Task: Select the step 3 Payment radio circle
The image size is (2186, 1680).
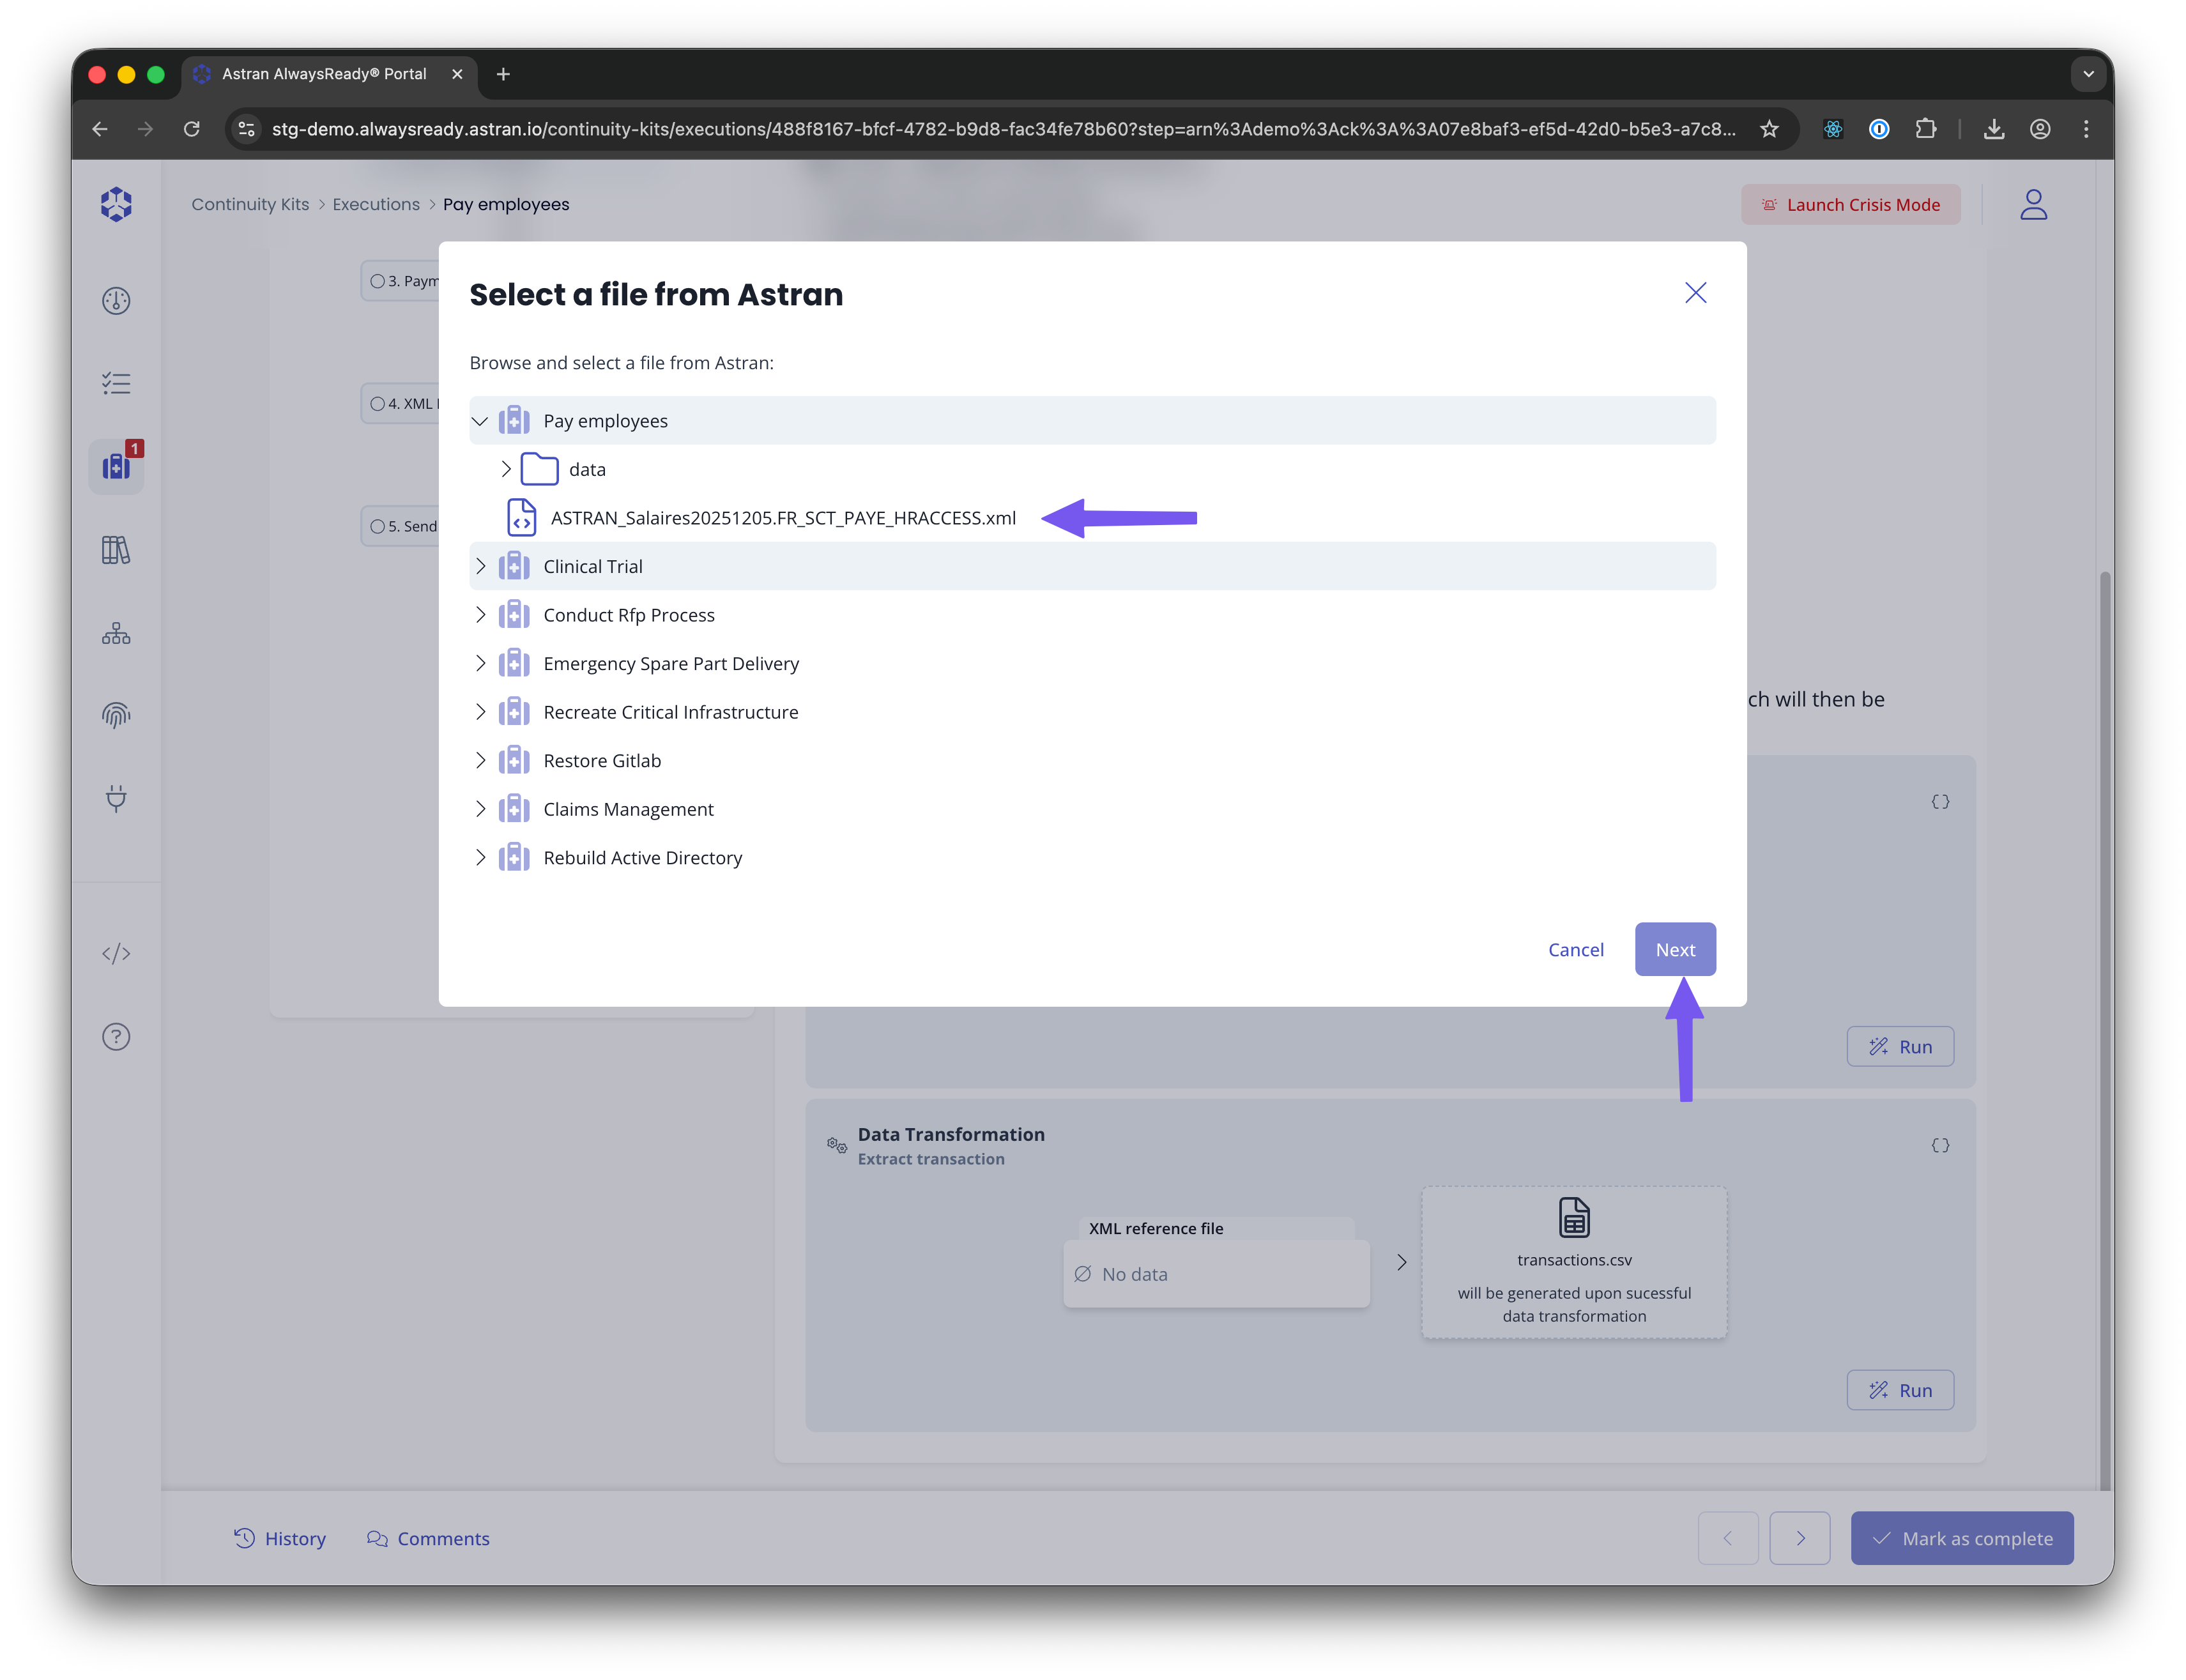Action: click(x=377, y=281)
